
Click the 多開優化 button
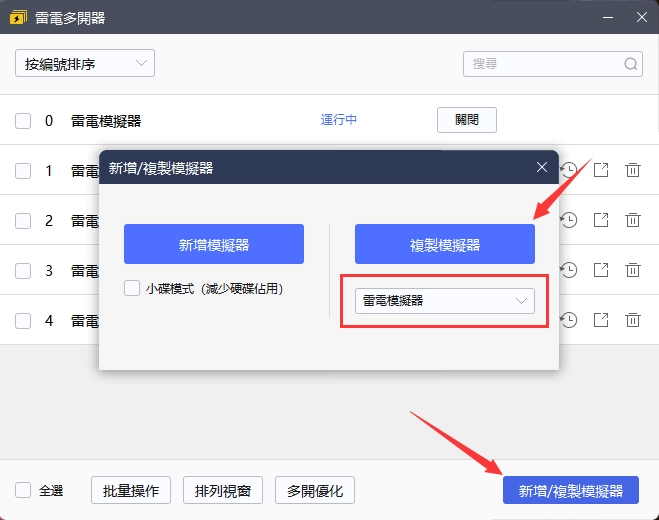click(x=315, y=490)
